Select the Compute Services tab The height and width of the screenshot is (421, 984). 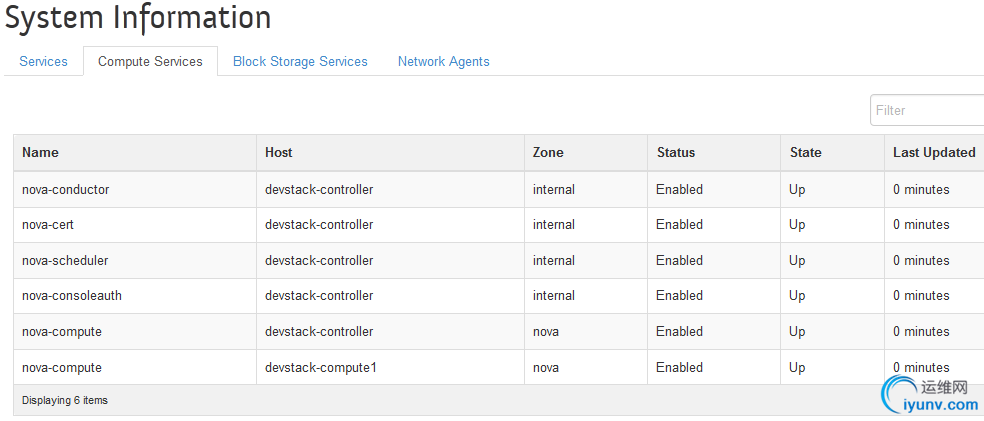(150, 61)
